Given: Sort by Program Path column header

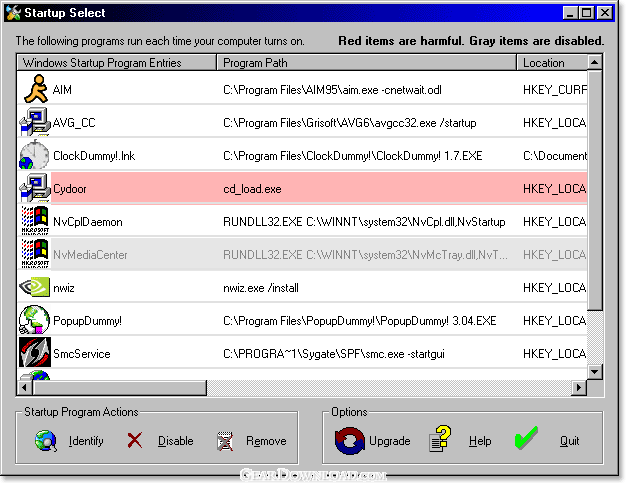Looking at the screenshot, I should tap(366, 63).
